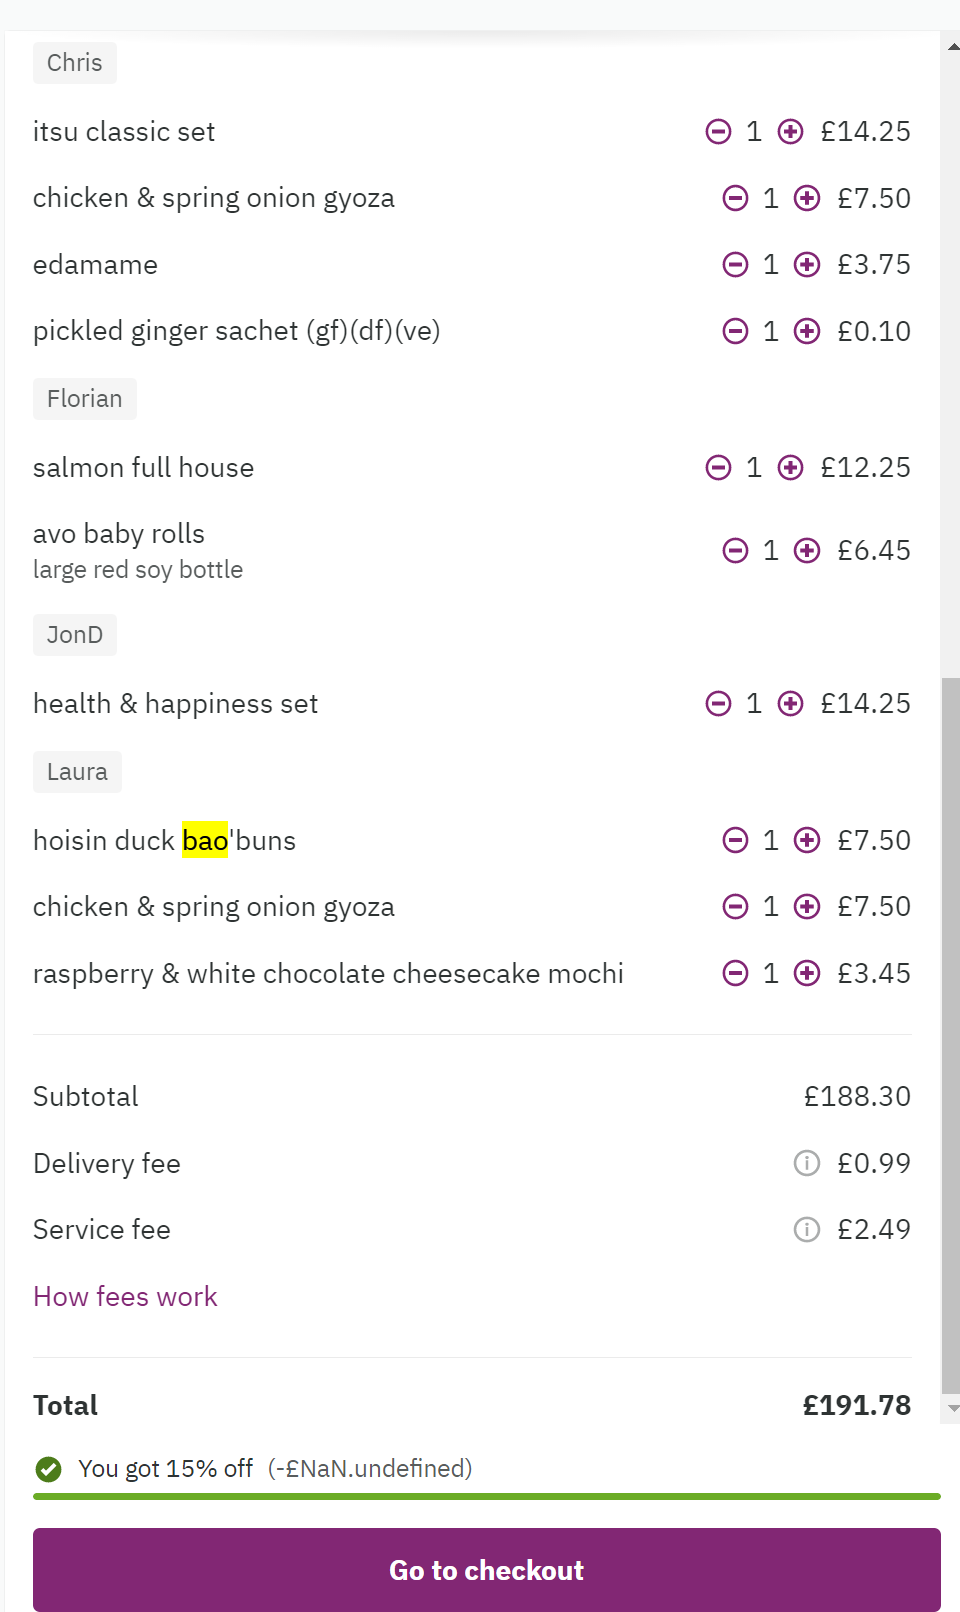Remove one hoisin duck bao'buns
The image size is (960, 1612).
[735, 840]
